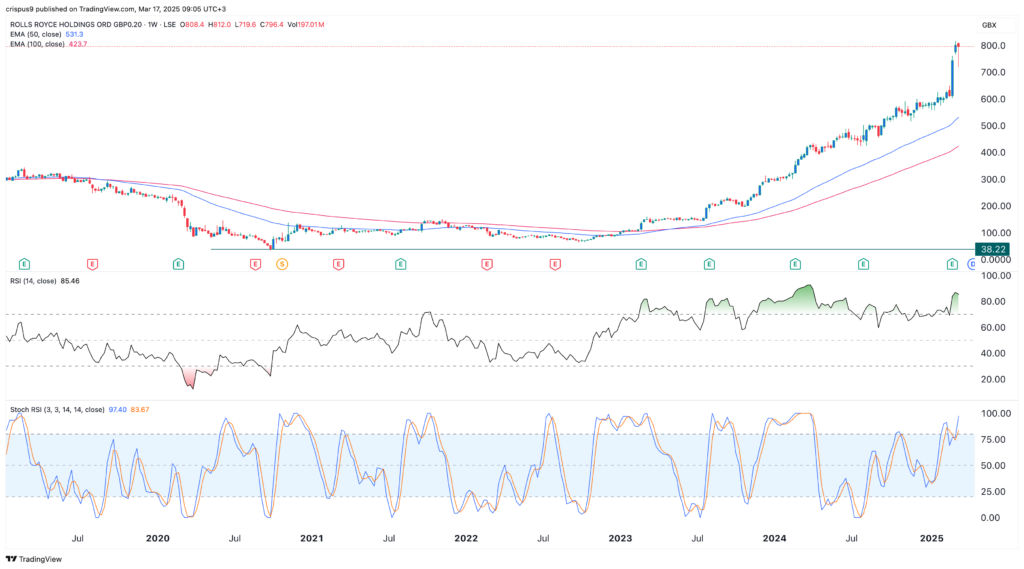Select the EMA (100, close) indicator legend
The width and height of the screenshot is (1024, 569).
pos(37,44)
